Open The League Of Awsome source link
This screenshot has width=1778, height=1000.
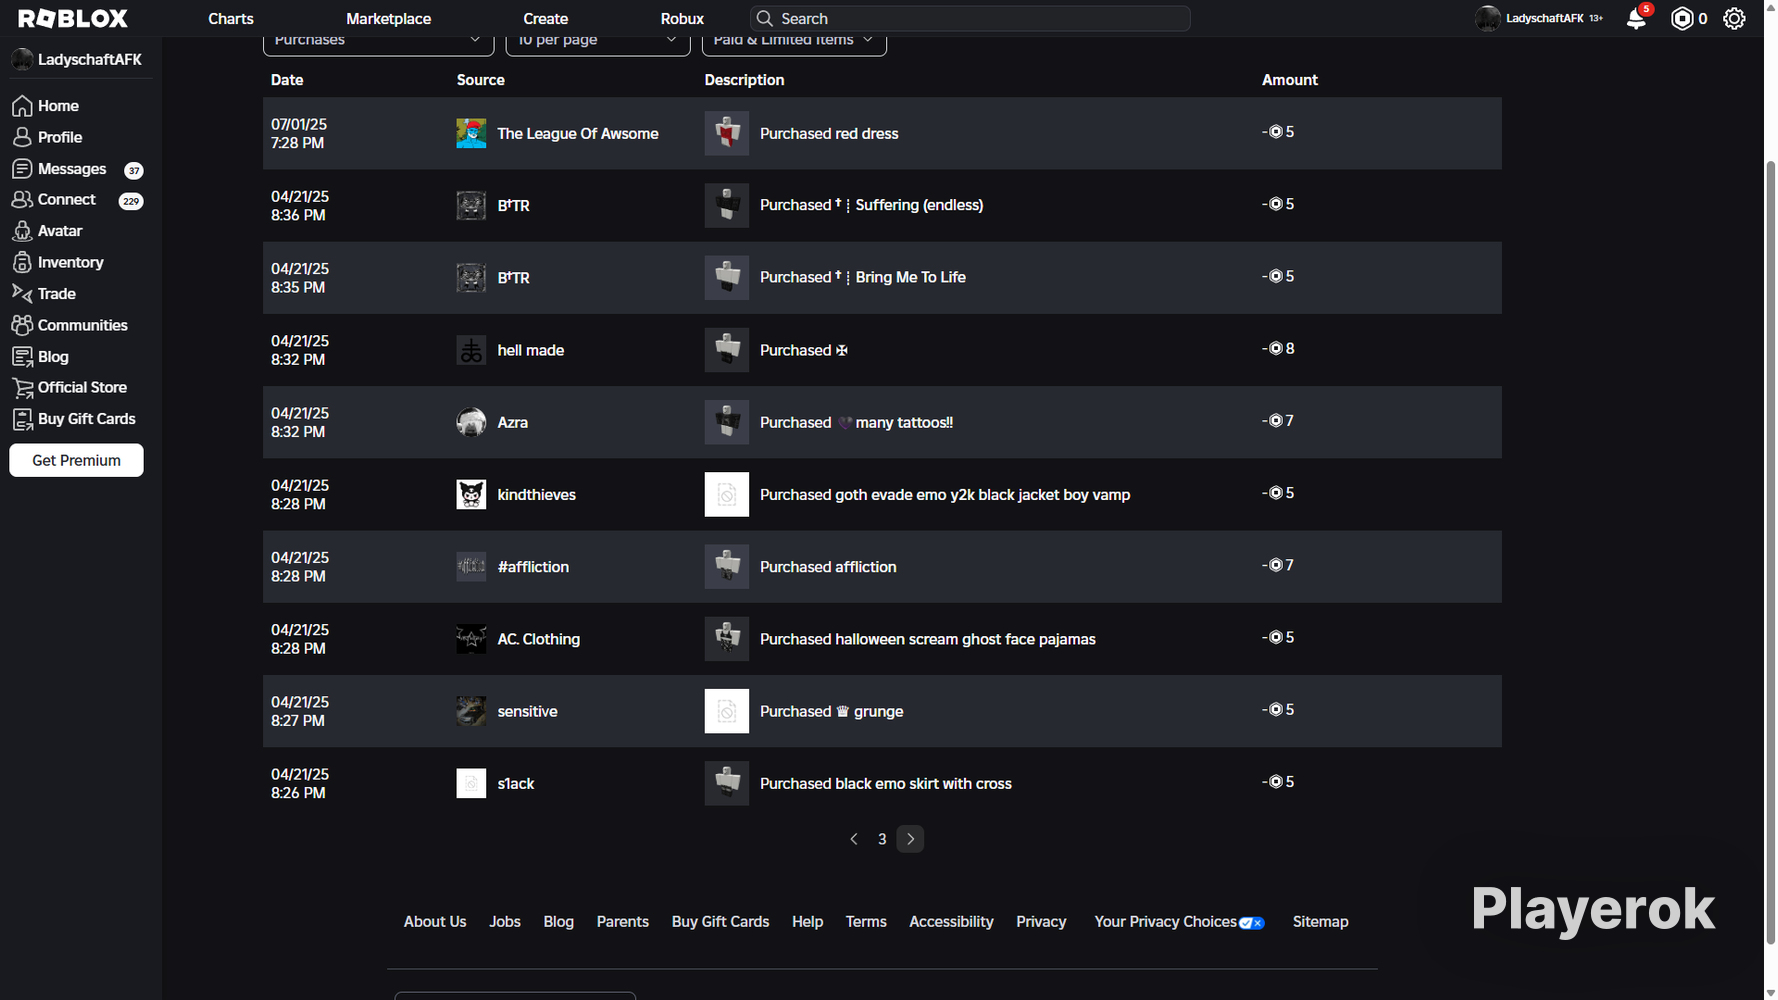(578, 134)
